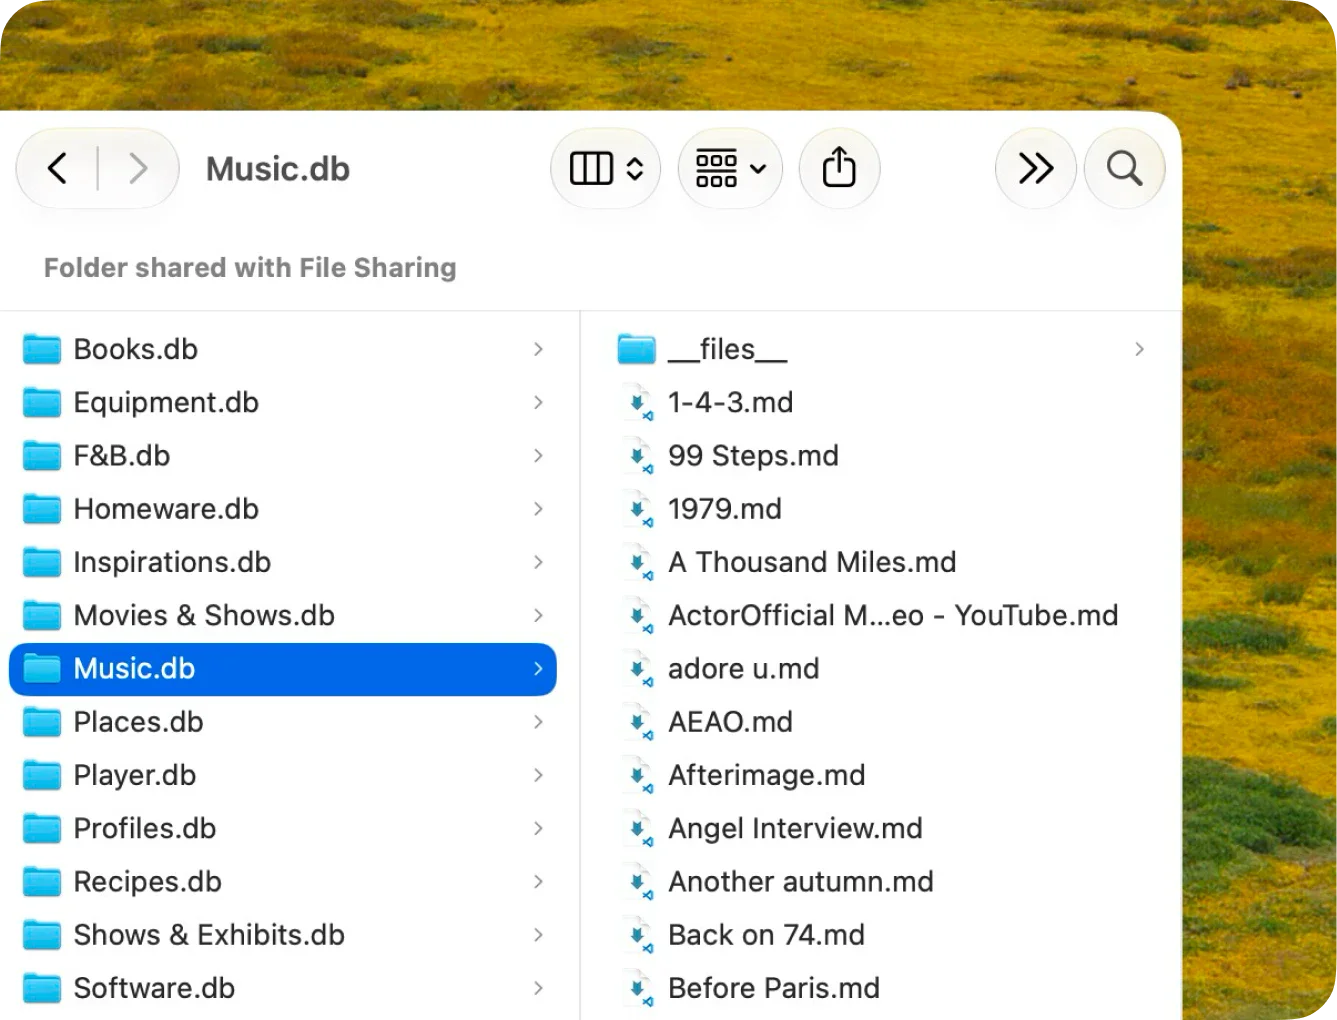Select the Books.db folder
Screen dimensions: 1337x1020
click(x=283, y=349)
